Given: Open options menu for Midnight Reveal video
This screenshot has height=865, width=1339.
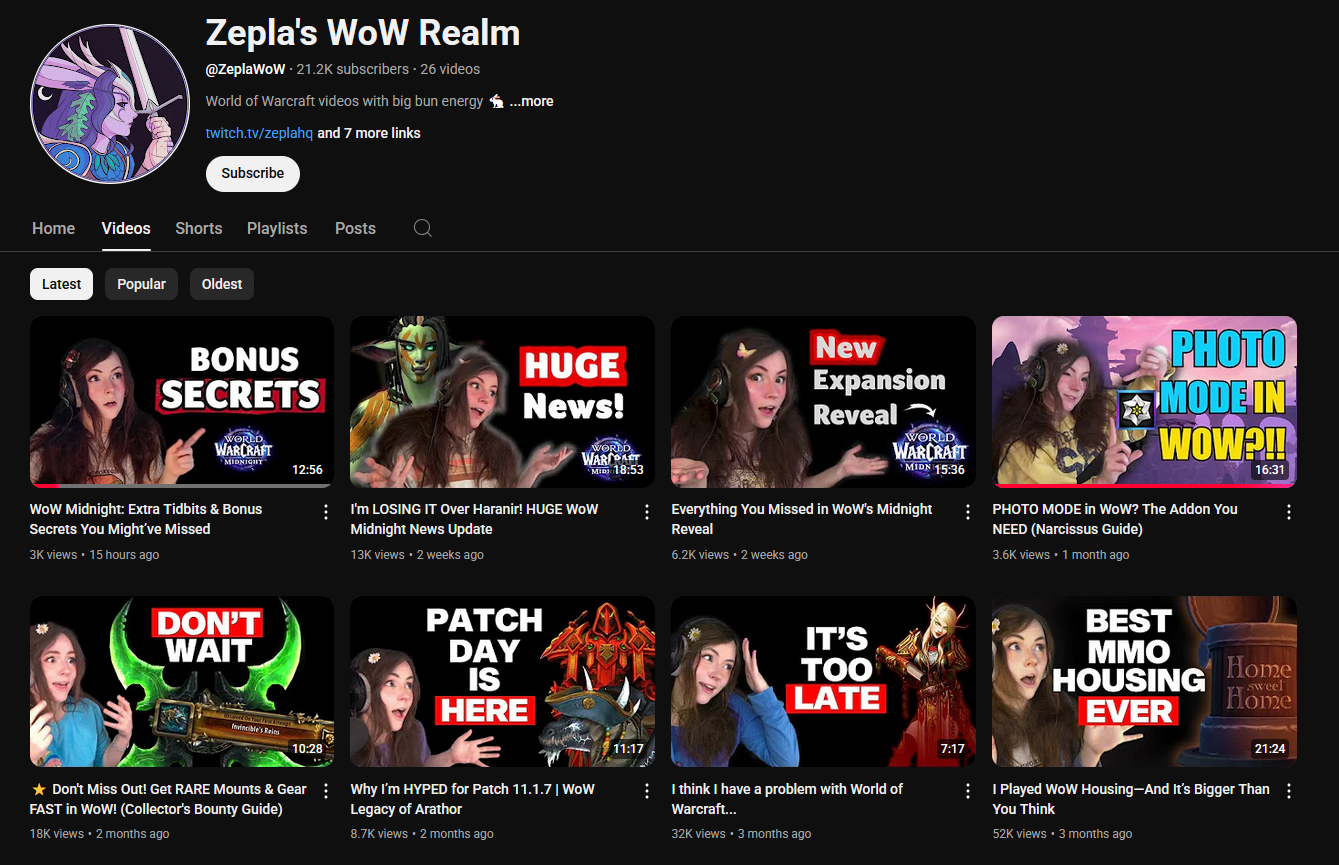Looking at the screenshot, I should click(968, 512).
